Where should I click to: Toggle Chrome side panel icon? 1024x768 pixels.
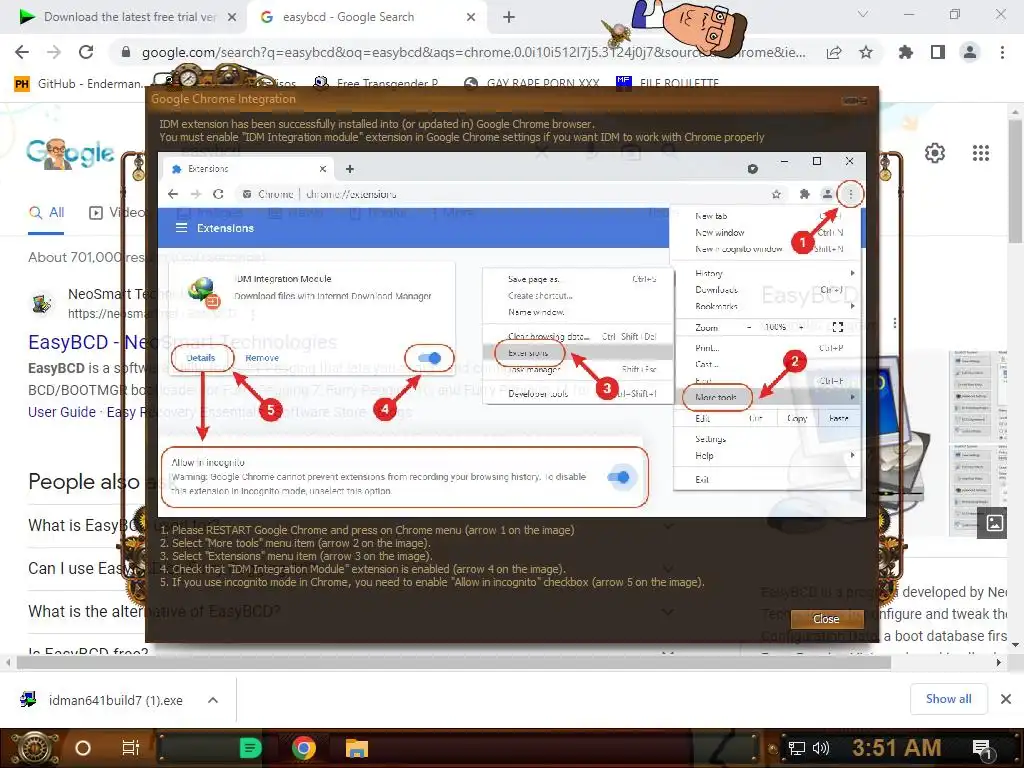pyautogui.click(x=938, y=52)
